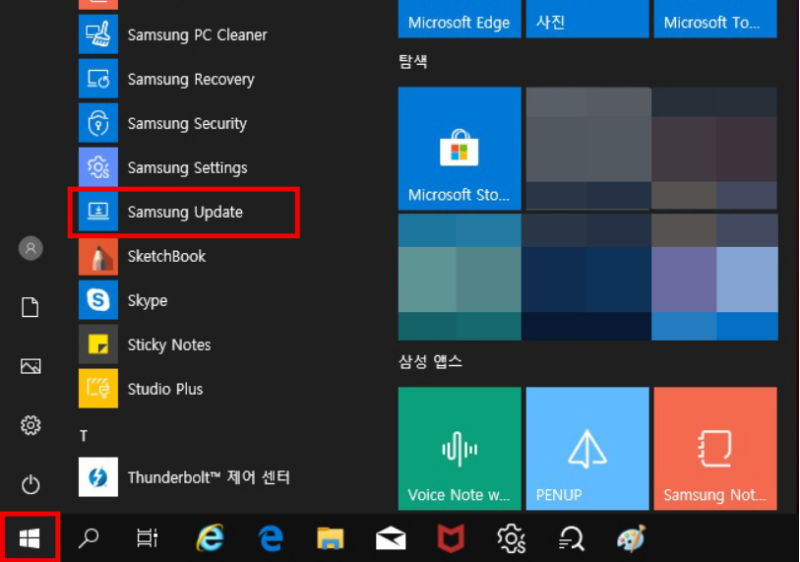Open Settings gear in Start sidebar

tap(31, 425)
